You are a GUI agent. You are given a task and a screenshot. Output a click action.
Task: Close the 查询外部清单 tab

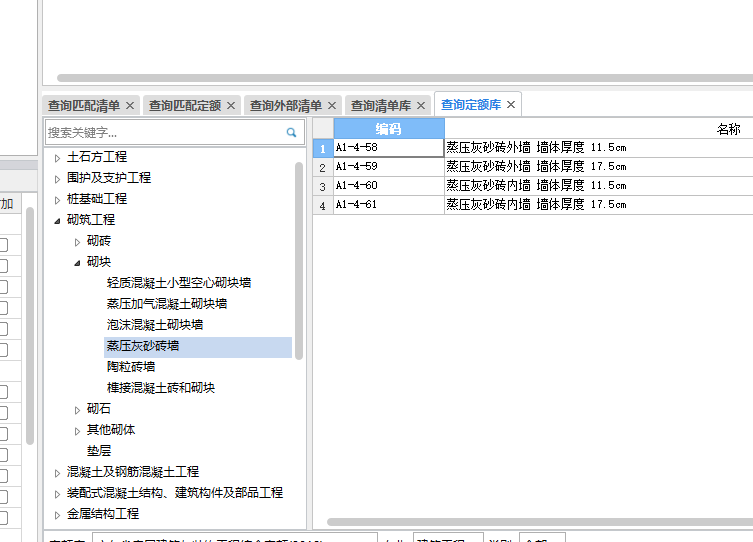pyautogui.click(x=331, y=105)
